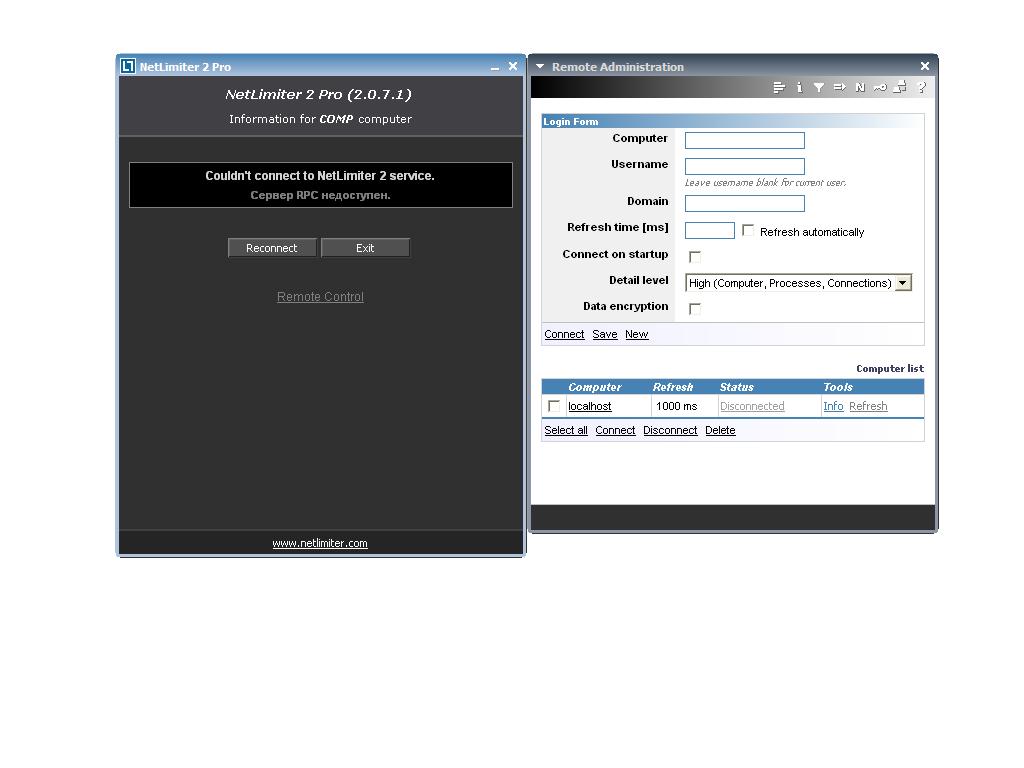Click the Exit button
The height and width of the screenshot is (768, 1024).
(x=365, y=248)
